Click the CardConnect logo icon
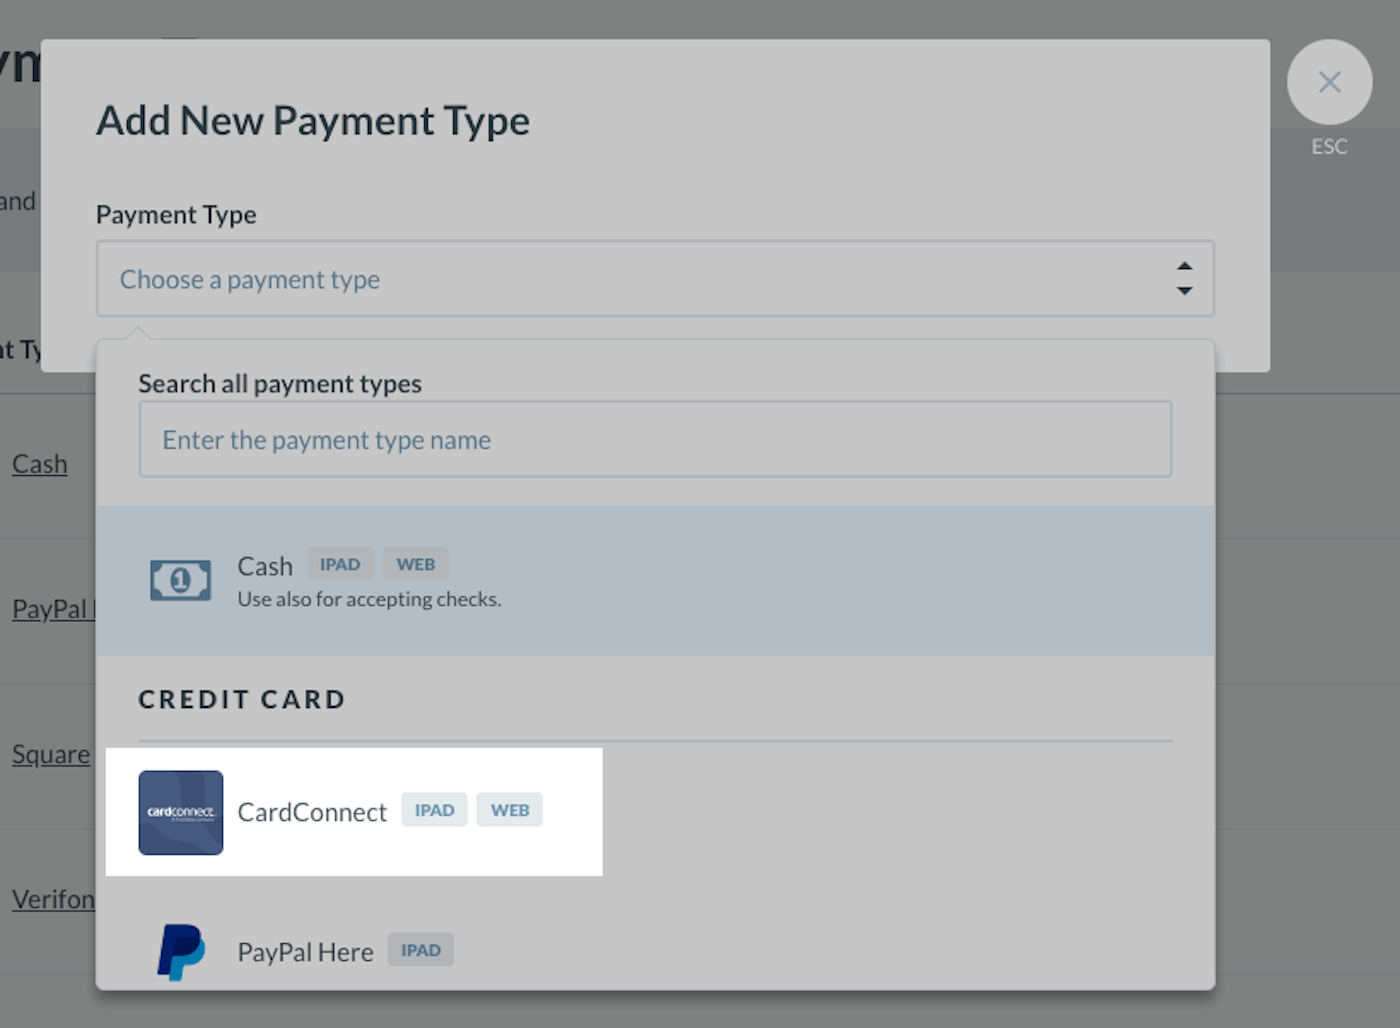Viewport: 1400px width, 1028px height. (181, 812)
